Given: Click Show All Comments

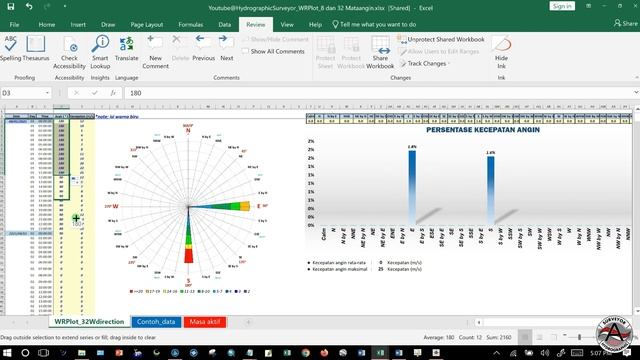Looking at the screenshot, I should [273, 51].
